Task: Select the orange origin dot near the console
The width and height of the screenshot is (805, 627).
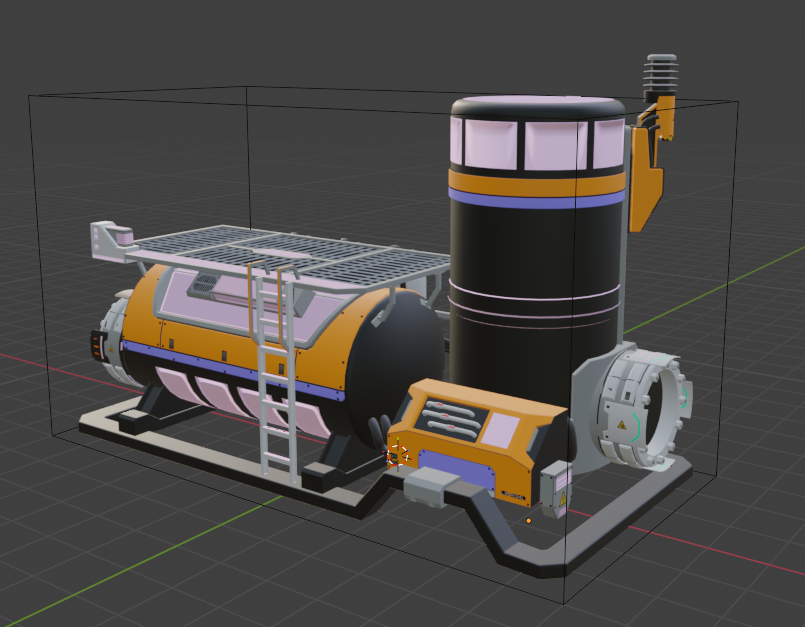Action: click(529, 521)
